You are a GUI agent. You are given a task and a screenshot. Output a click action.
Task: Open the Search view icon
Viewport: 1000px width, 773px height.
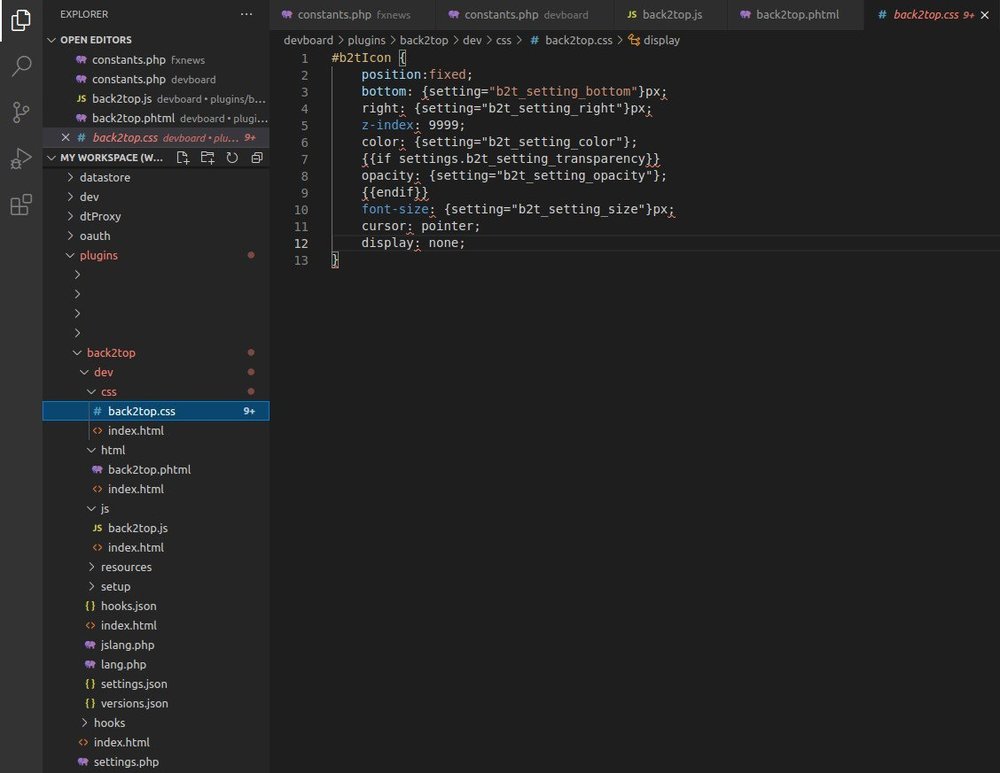point(20,67)
